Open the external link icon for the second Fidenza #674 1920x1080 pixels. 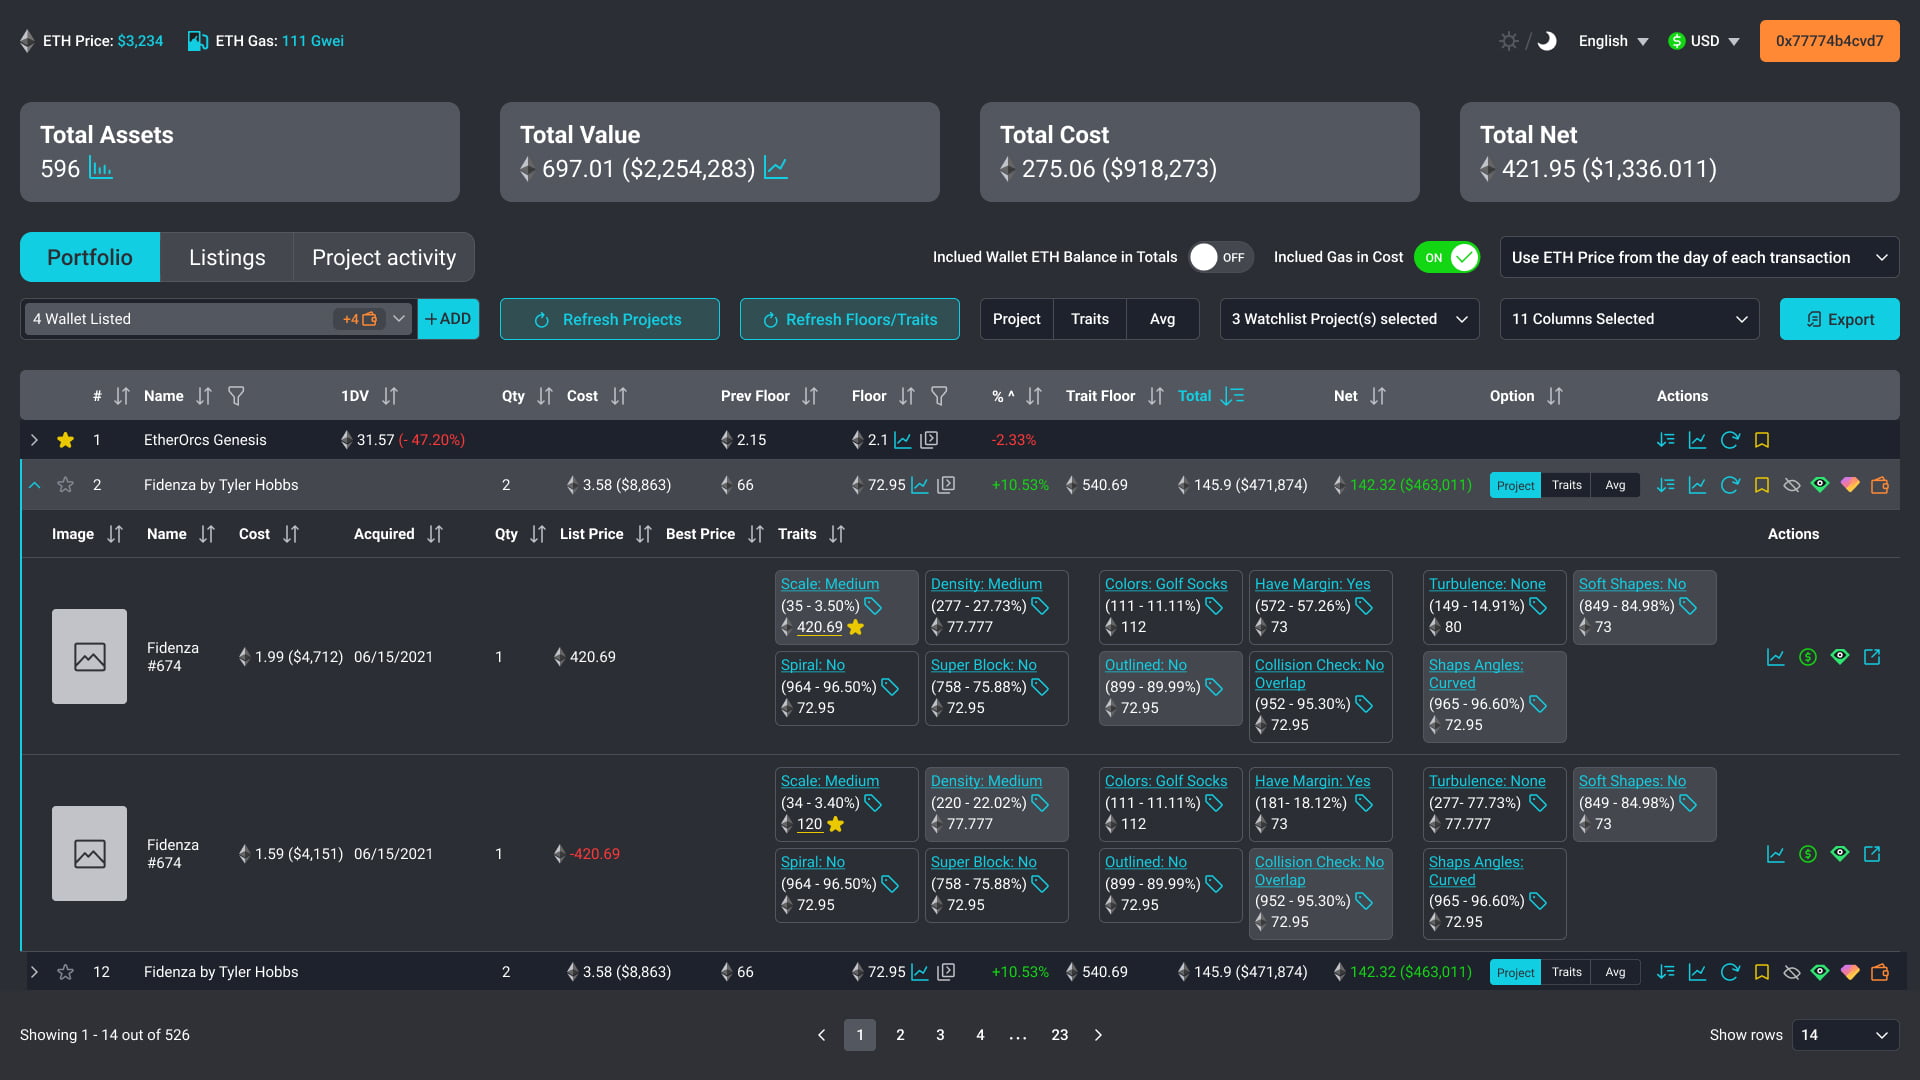(1872, 854)
